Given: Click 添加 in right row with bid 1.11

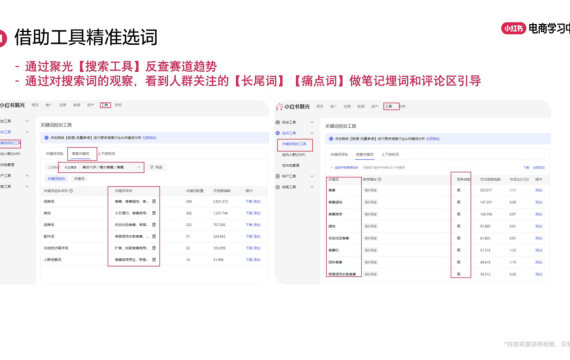Looking at the screenshot, I should point(539,190).
